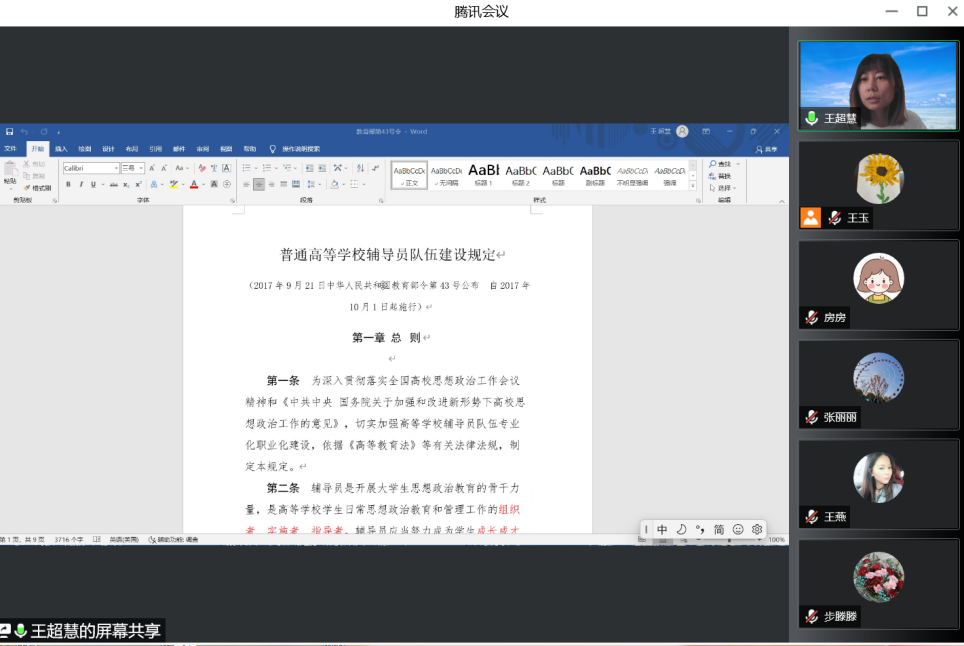Apply center alignment to paragraph
The image size is (964, 646).
click(x=259, y=184)
